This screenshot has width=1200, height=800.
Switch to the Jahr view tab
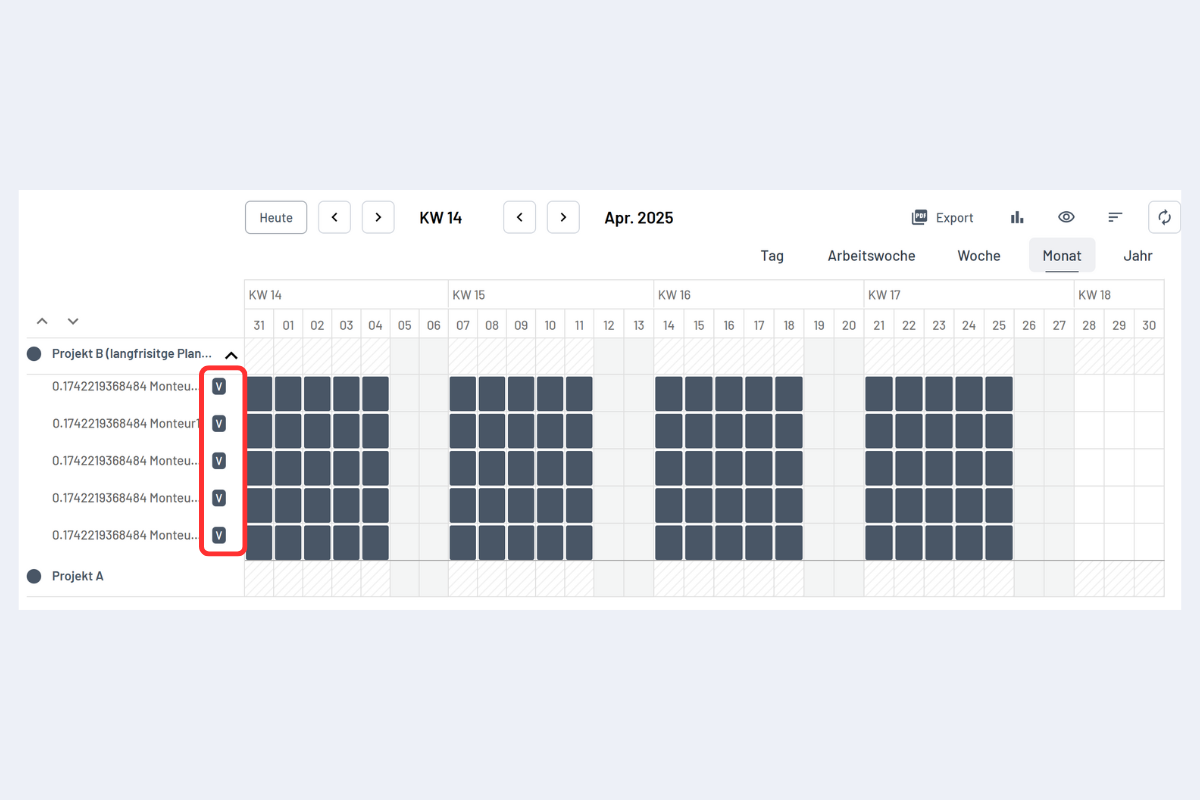[1137, 255]
